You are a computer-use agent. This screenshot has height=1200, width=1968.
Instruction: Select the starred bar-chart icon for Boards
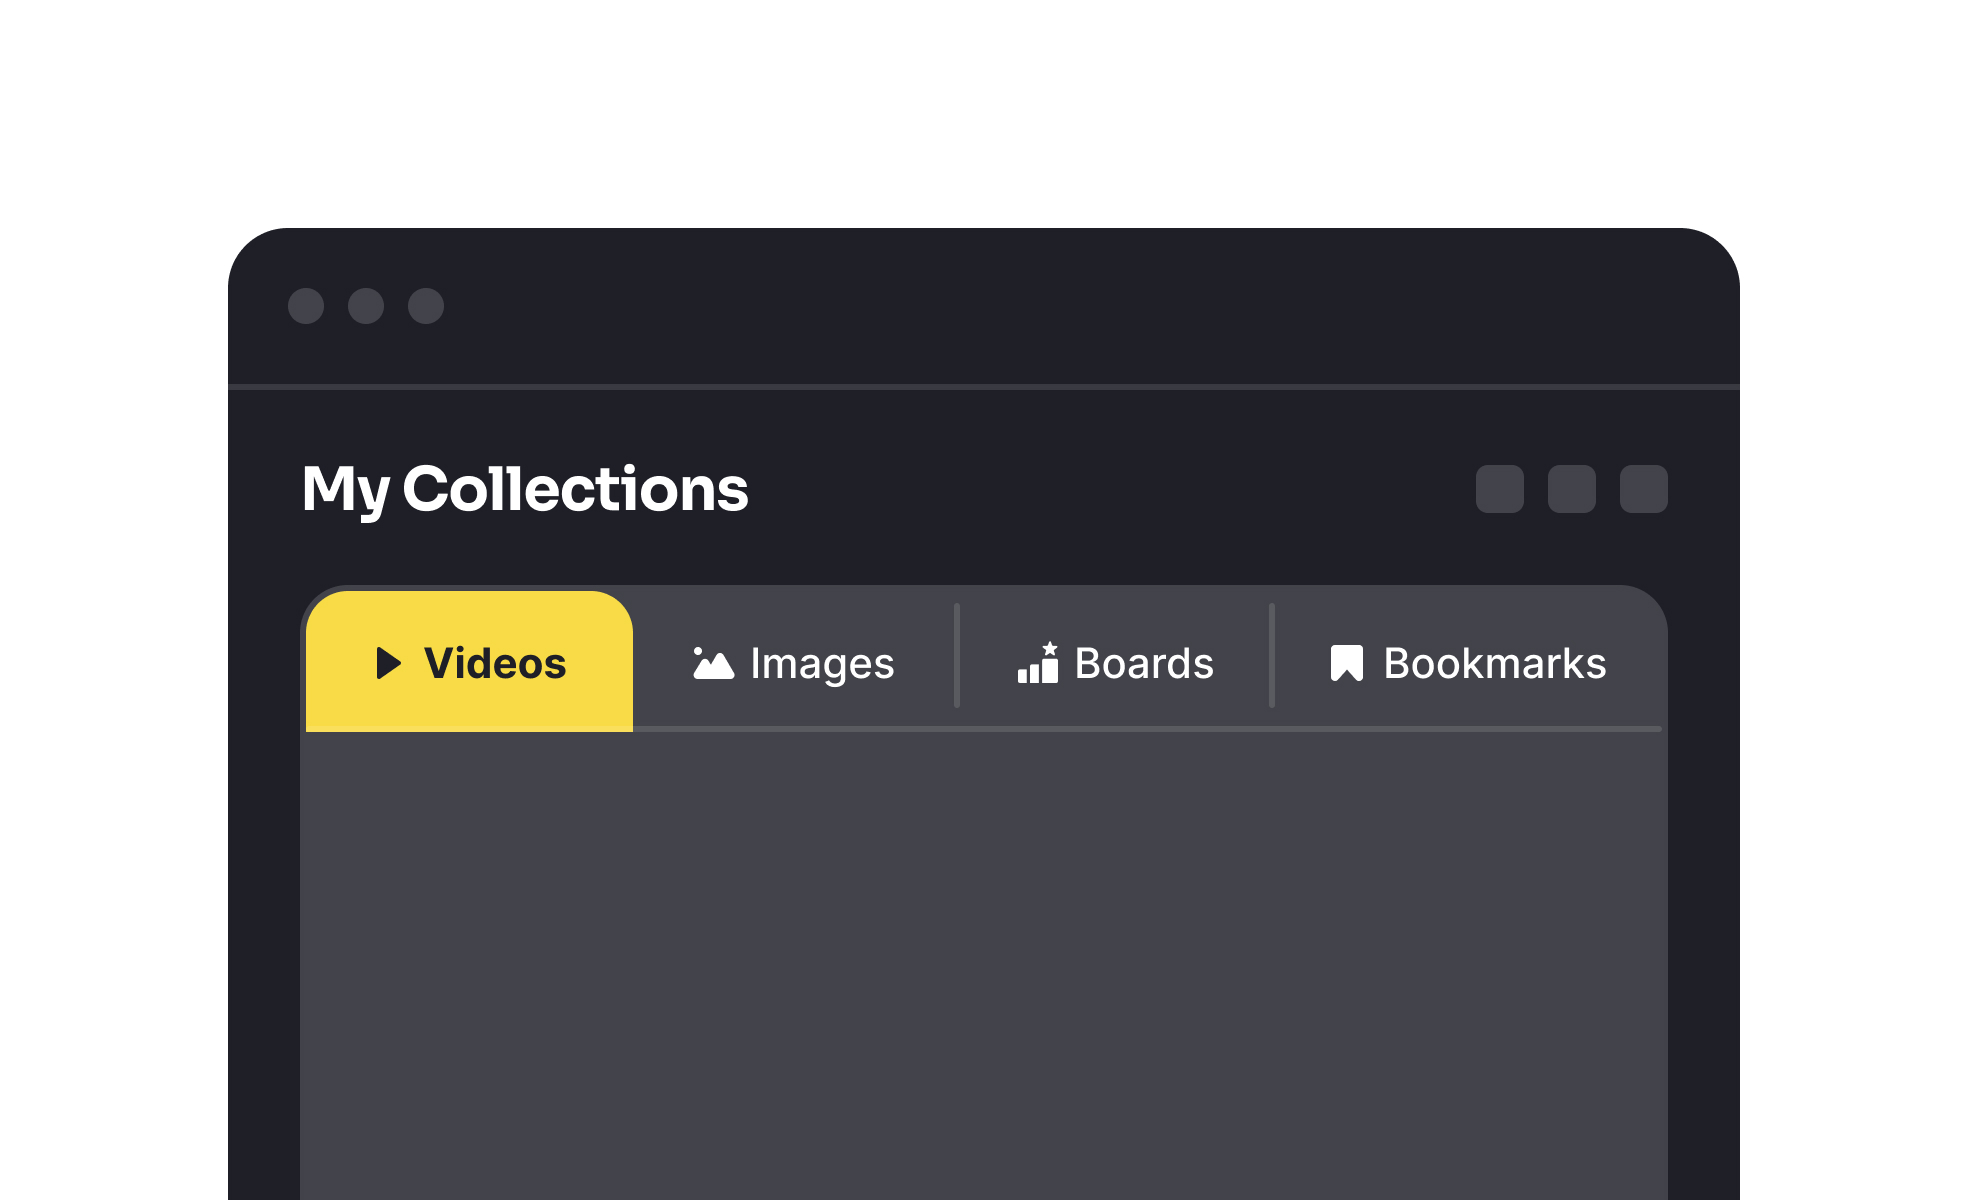point(1037,664)
